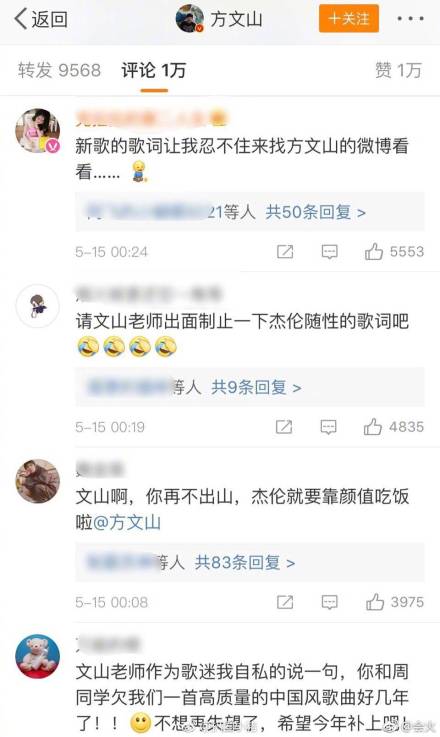Expand the 共9条回复 replies
This screenshot has width=440, height=737.
pos(256,388)
